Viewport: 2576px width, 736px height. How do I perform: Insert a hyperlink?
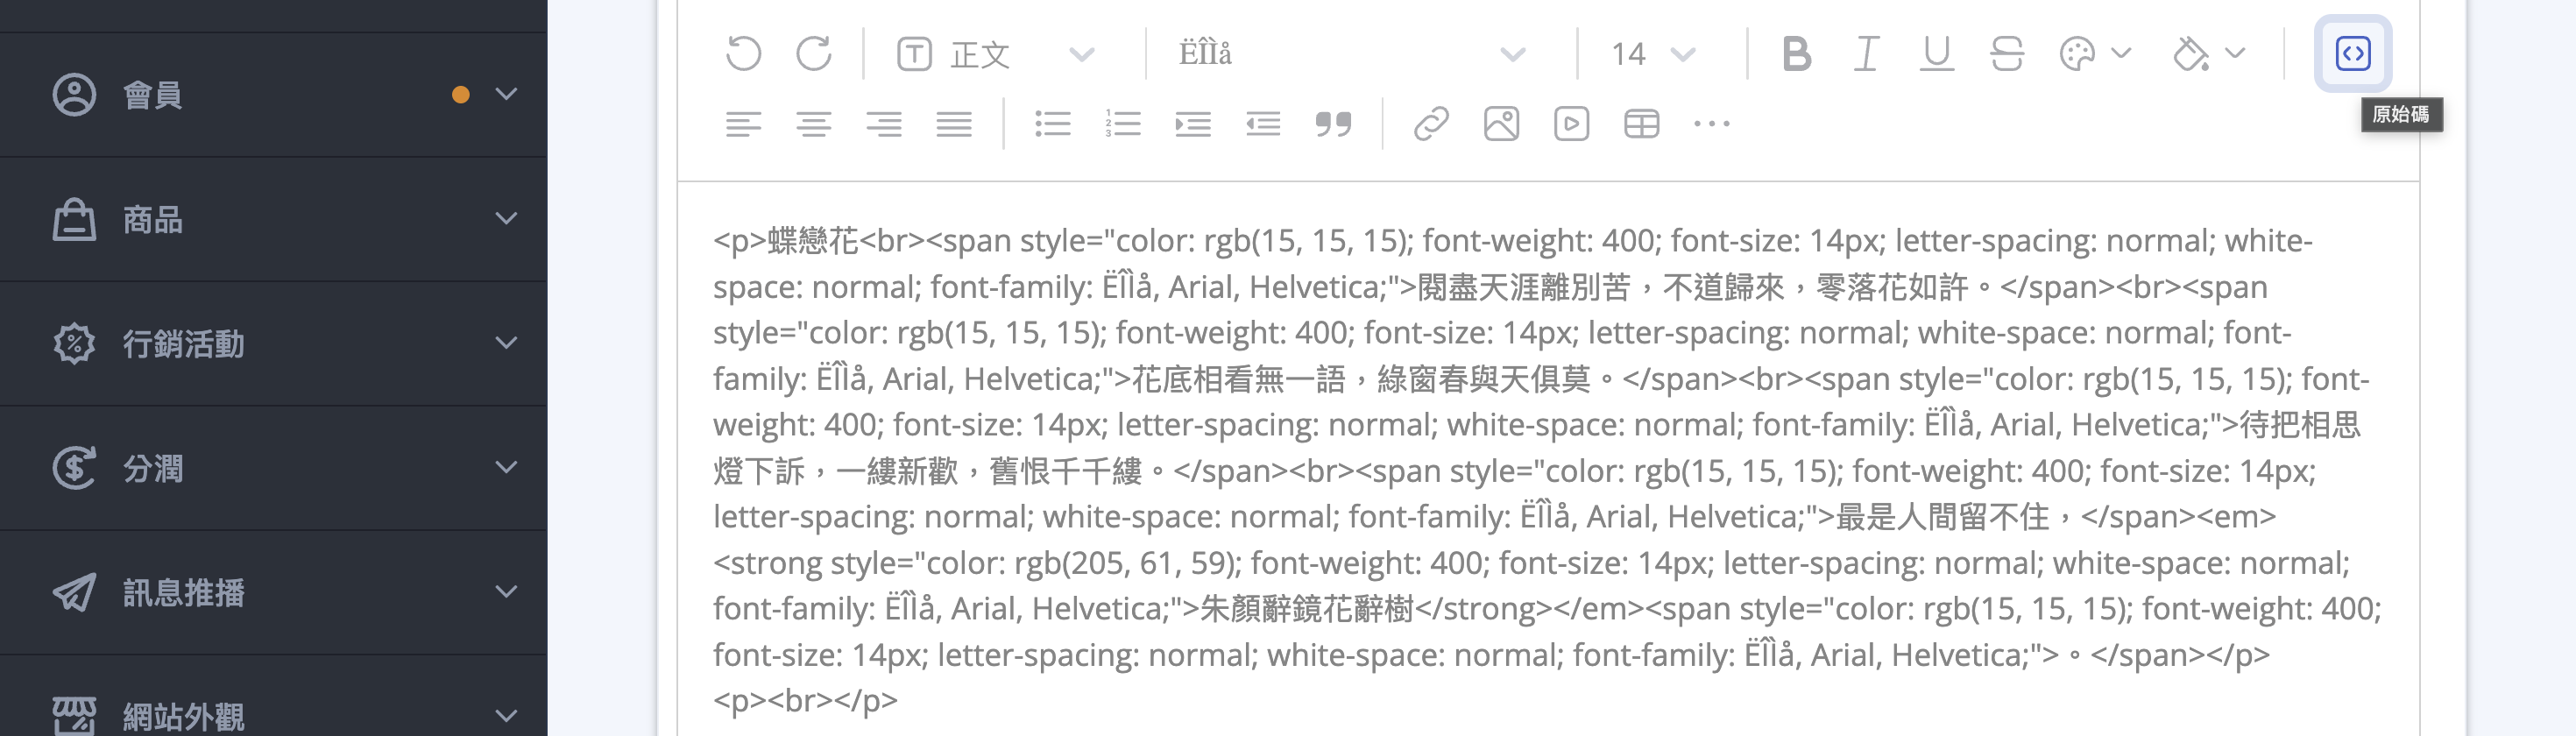(1431, 124)
